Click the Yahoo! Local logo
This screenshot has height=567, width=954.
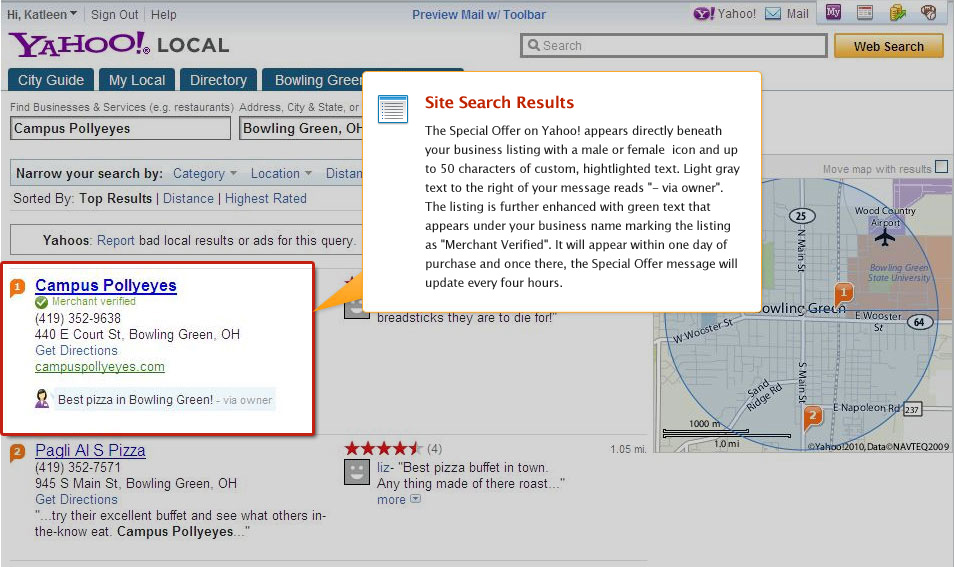tap(119, 44)
